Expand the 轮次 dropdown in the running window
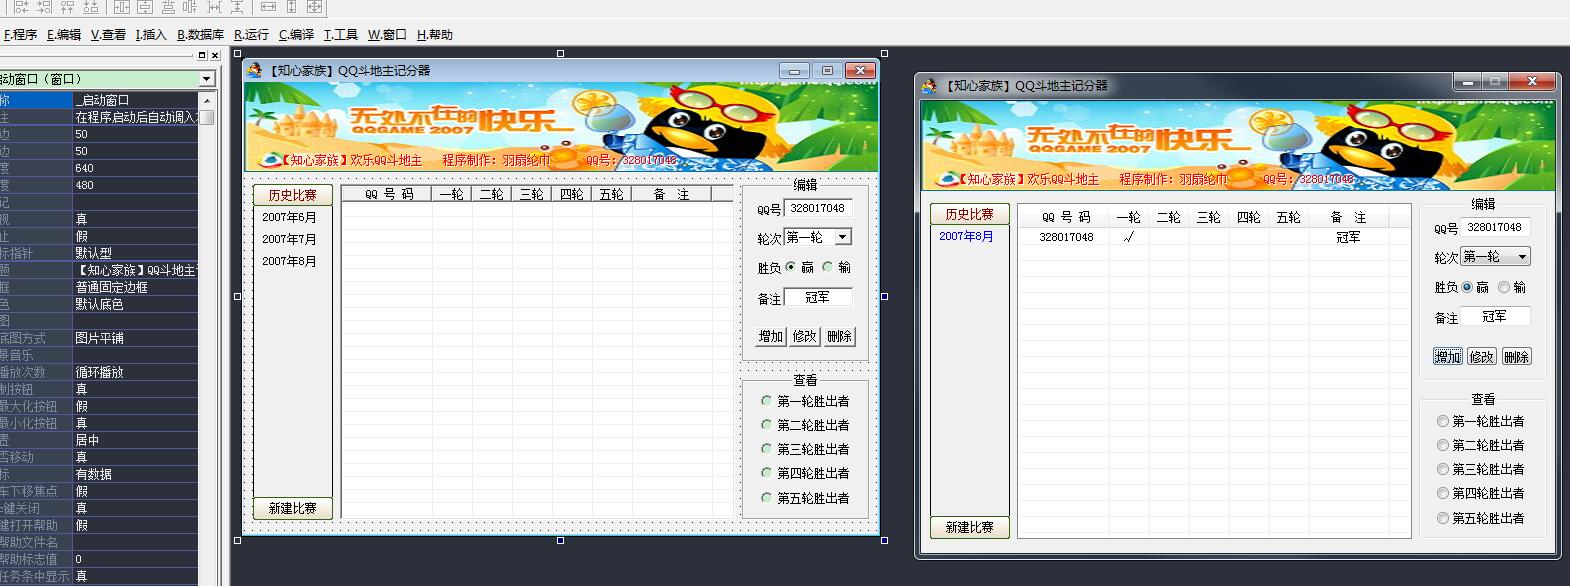The image size is (1570, 586). [x=1522, y=257]
